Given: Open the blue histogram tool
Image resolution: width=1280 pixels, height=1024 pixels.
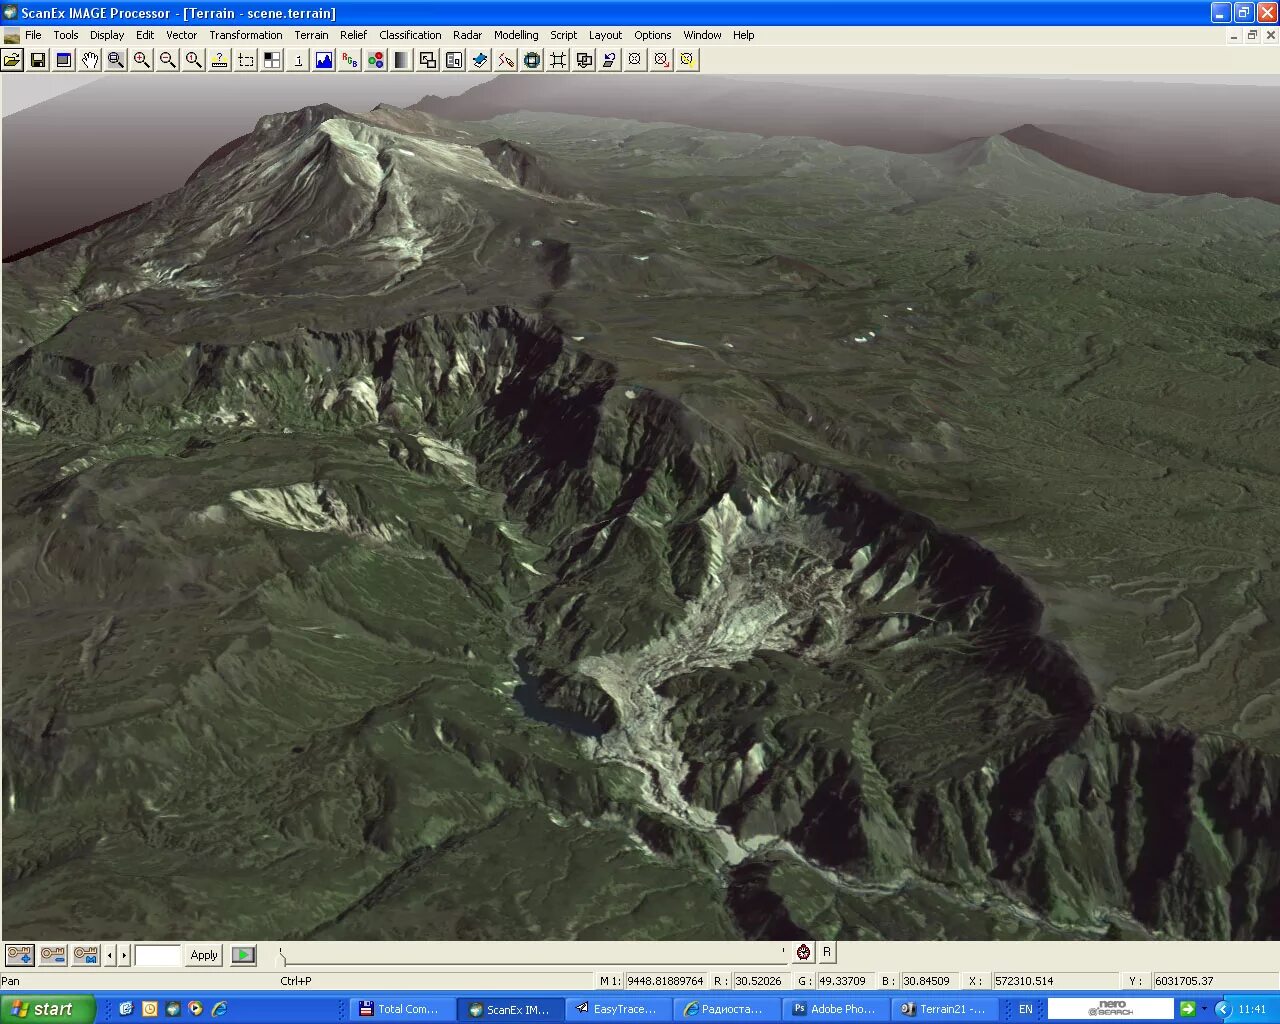Looking at the screenshot, I should pyautogui.click(x=324, y=60).
